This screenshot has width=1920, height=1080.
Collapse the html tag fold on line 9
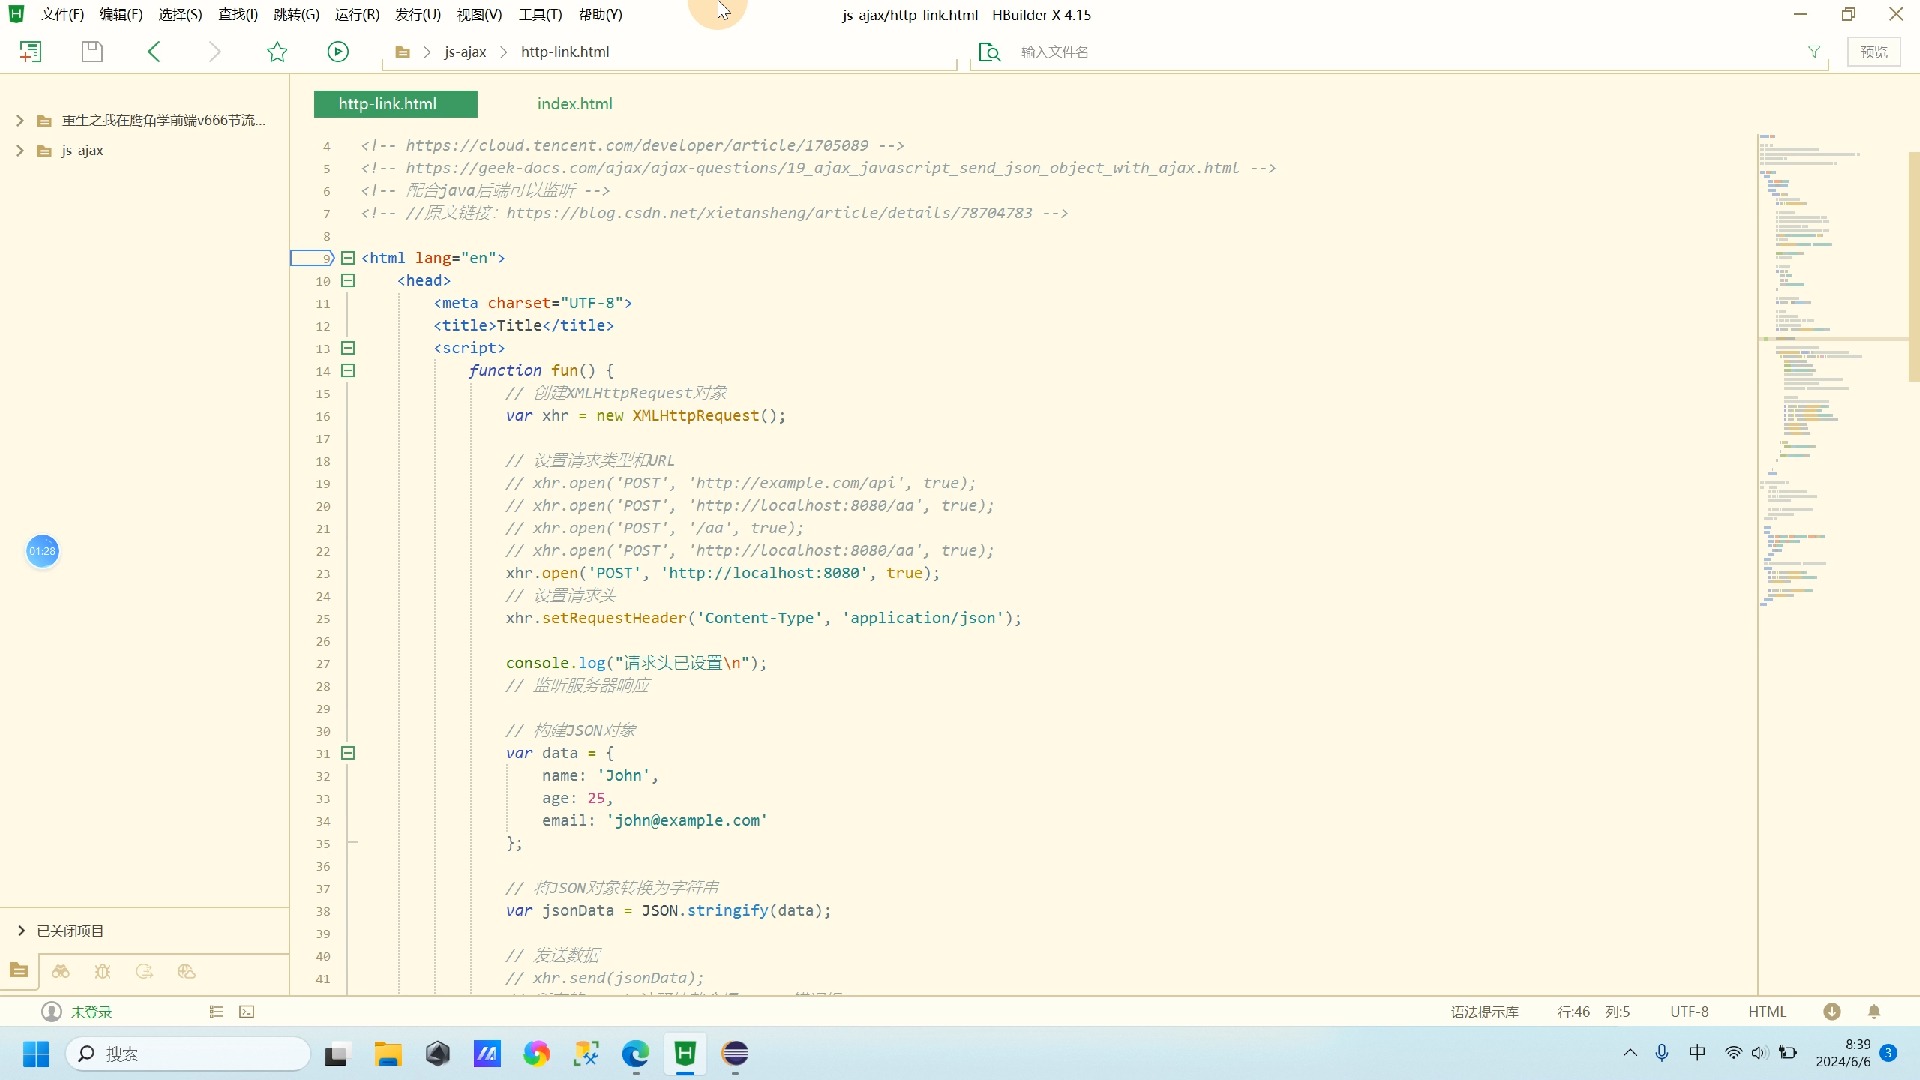click(348, 258)
